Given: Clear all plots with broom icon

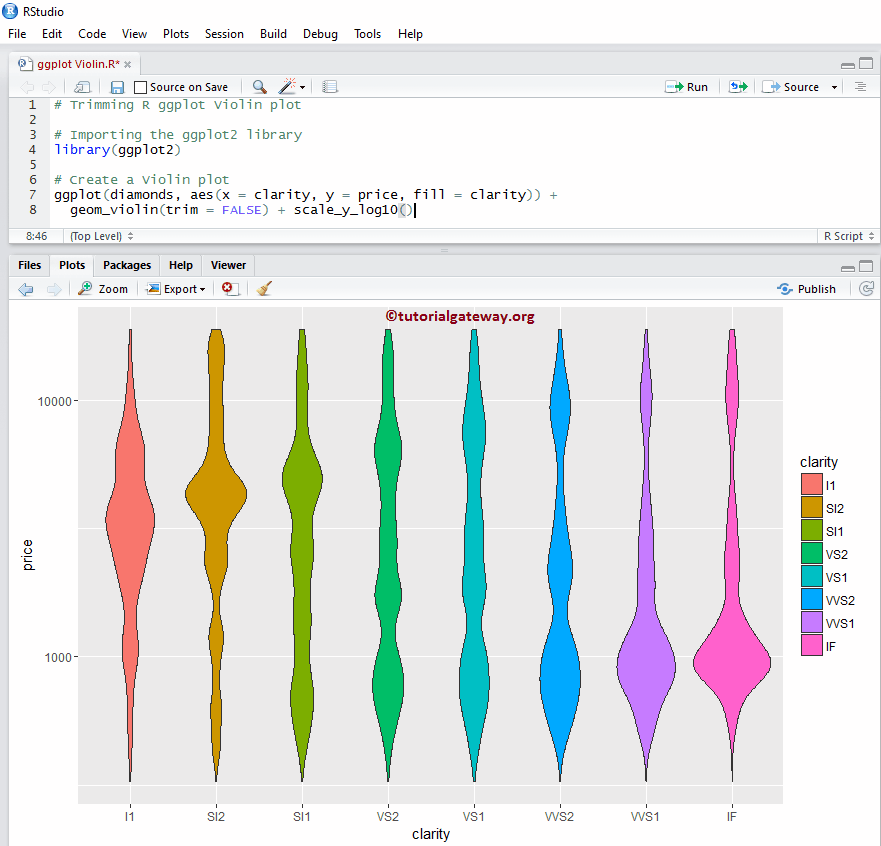Looking at the screenshot, I should pyautogui.click(x=264, y=288).
